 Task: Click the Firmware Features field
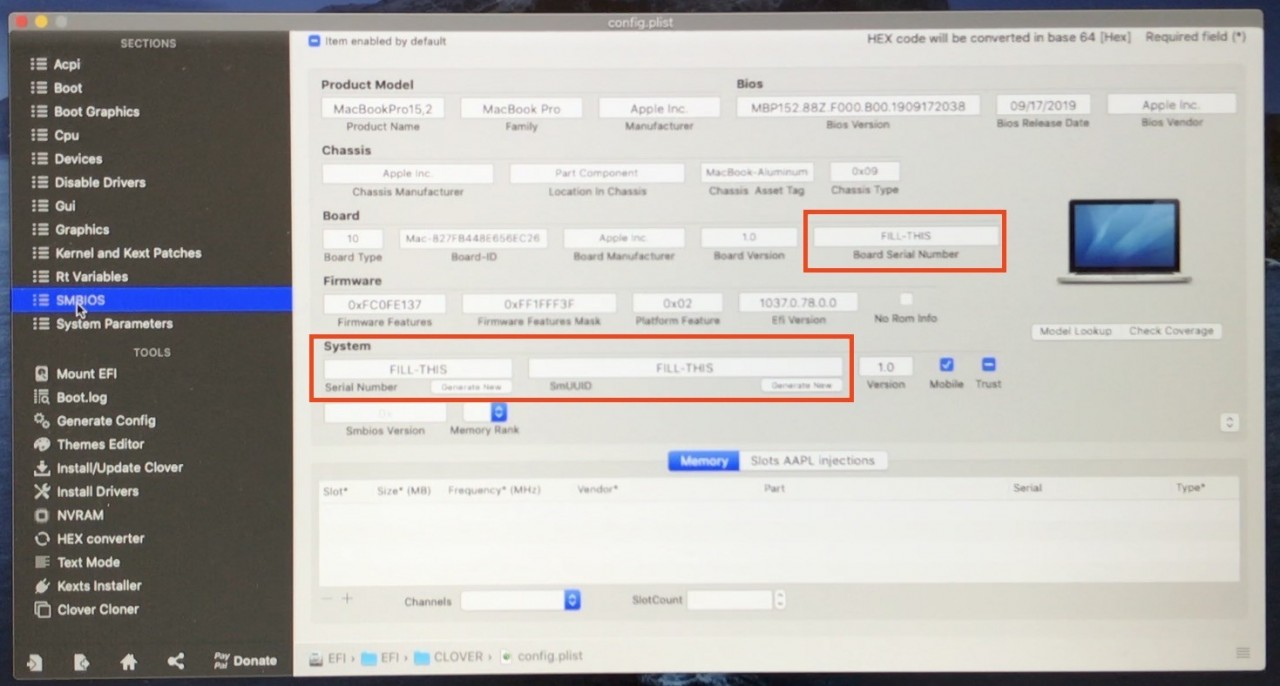pos(385,303)
